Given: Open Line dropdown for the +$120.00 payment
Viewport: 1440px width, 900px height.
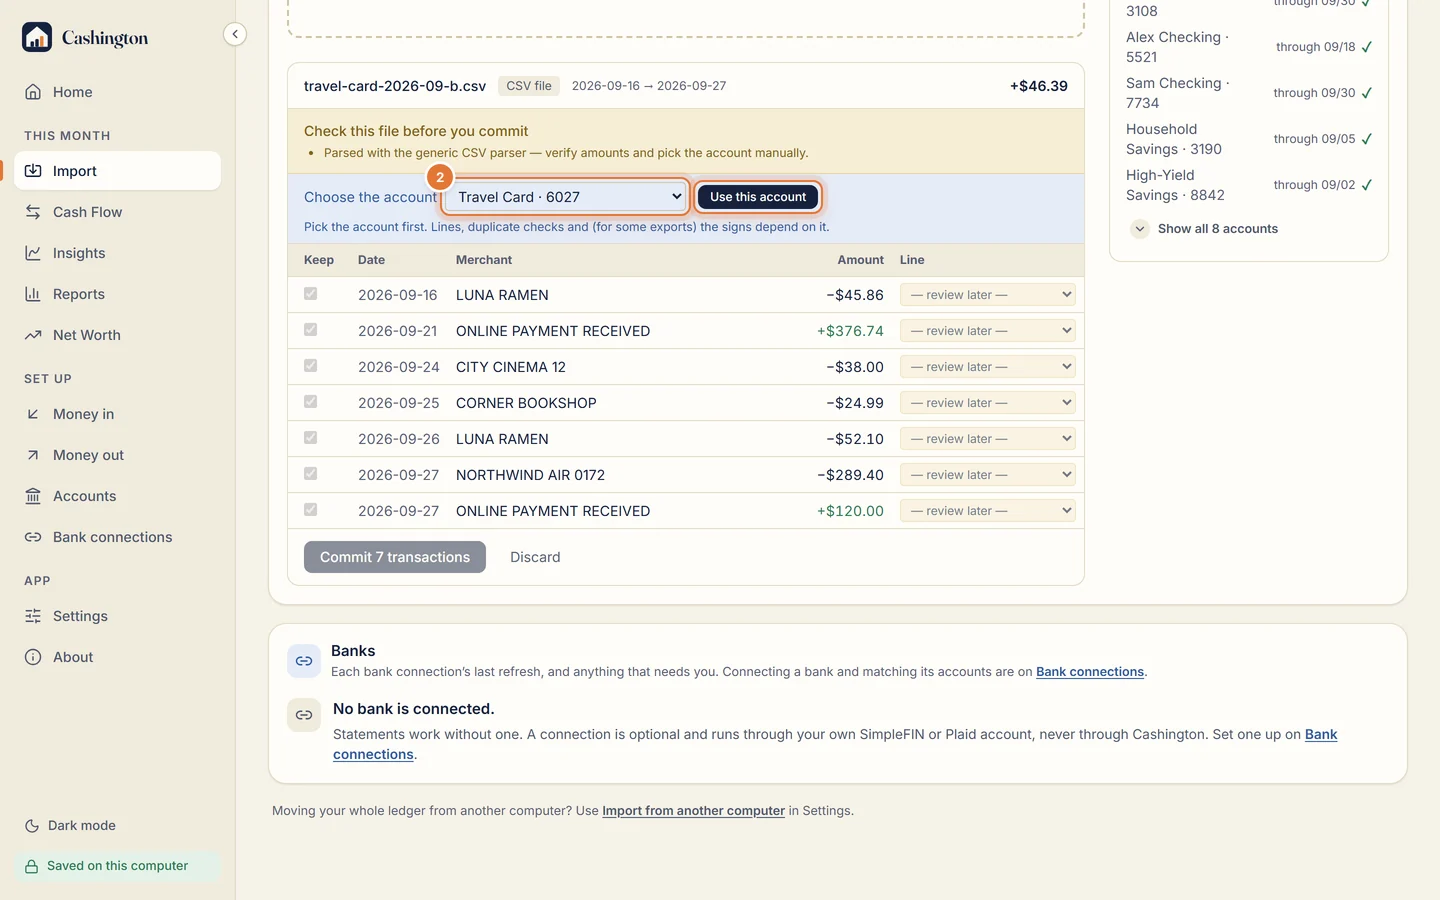Looking at the screenshot, I should click(x=988, y=511).
